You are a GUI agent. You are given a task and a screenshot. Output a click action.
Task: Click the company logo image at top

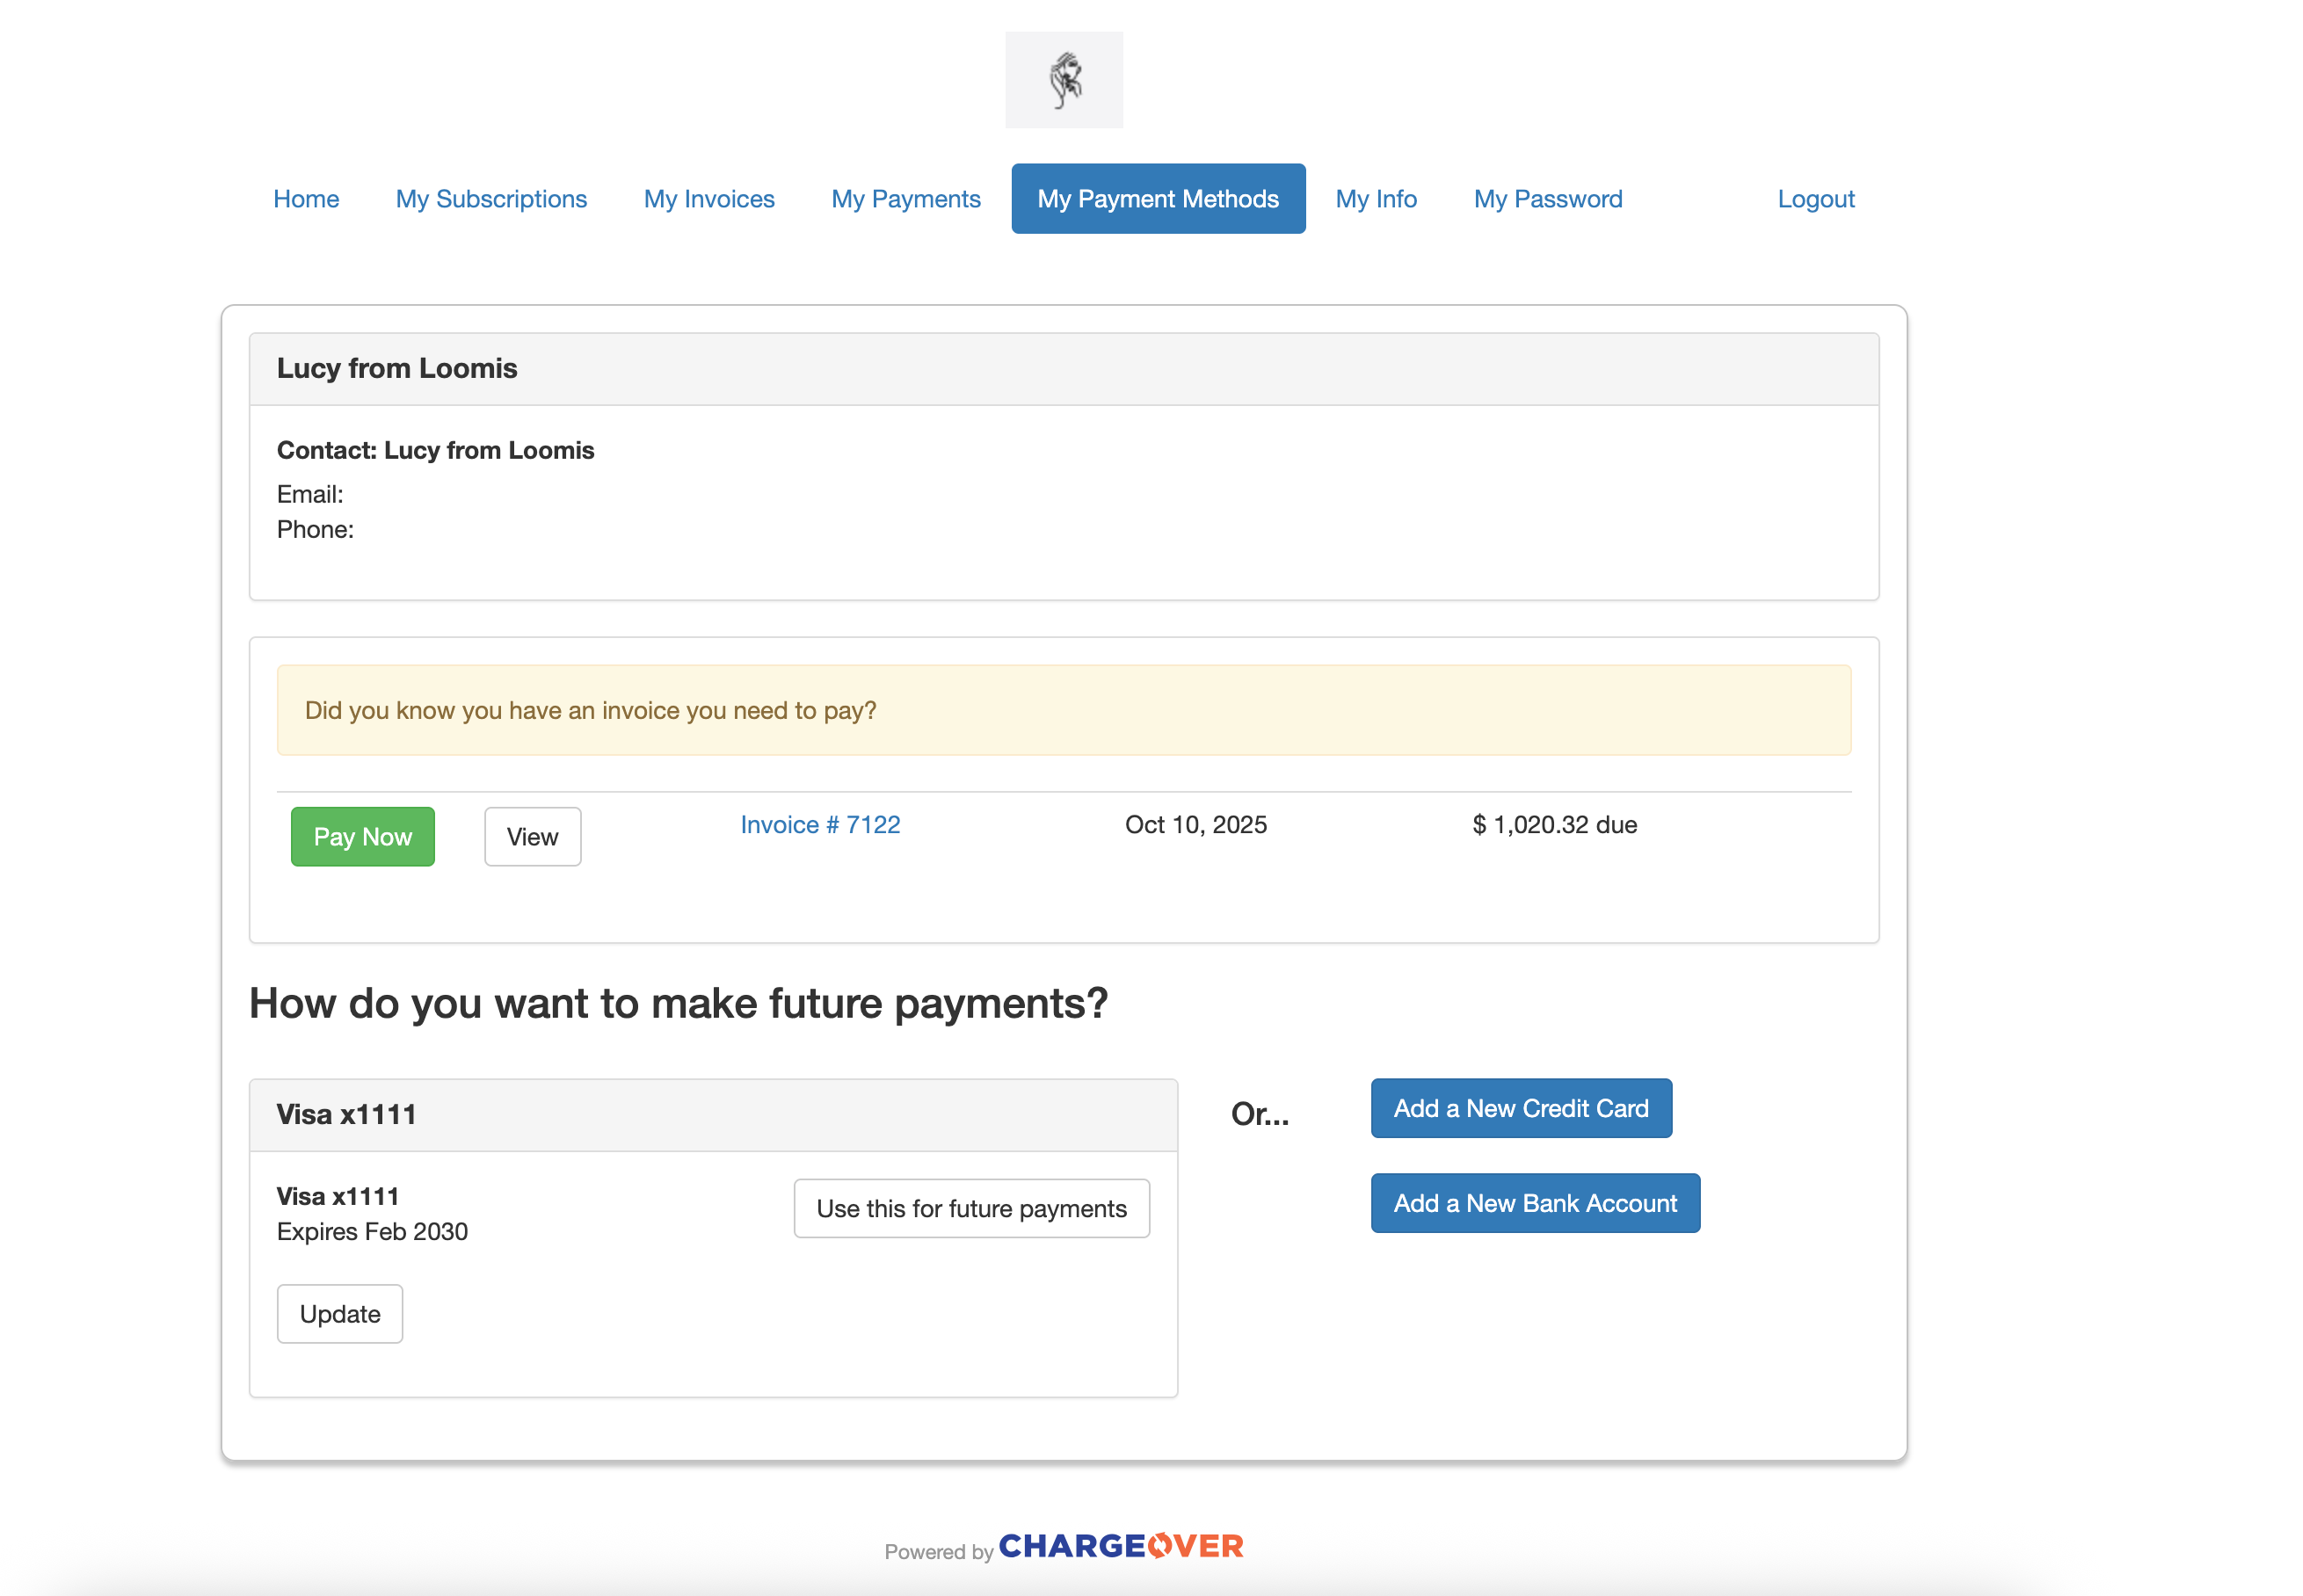(1064, 80)
